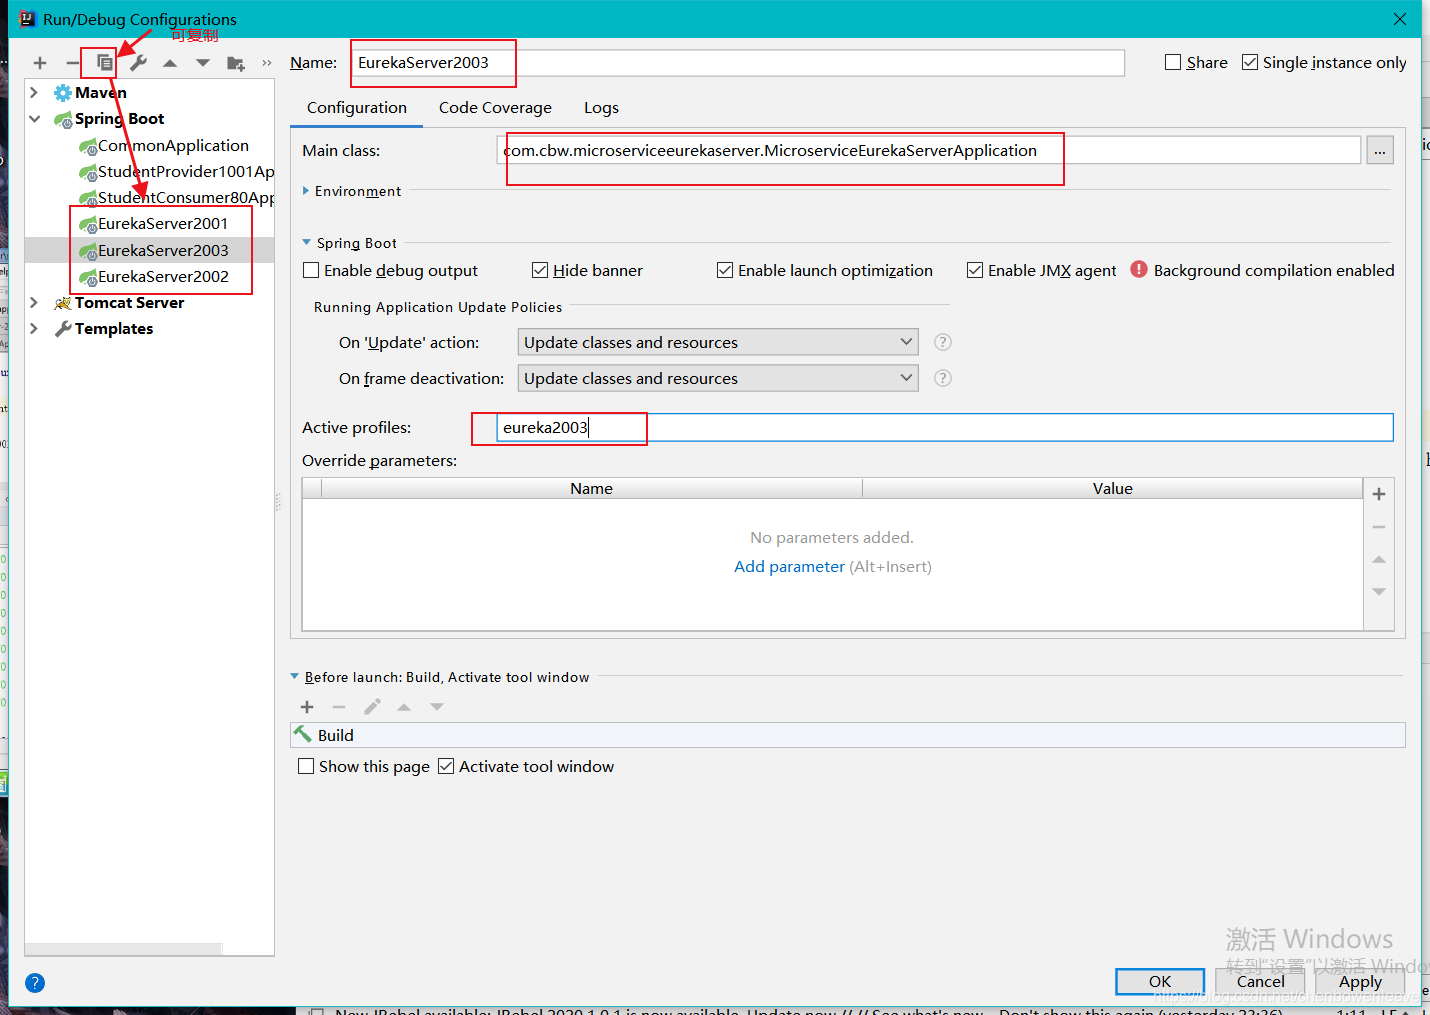Viewport: 1430px width, 1015px height.
Task: Select the Build hammer icon in before launch list
Action: pyautogui.click(x=303, y=735)
